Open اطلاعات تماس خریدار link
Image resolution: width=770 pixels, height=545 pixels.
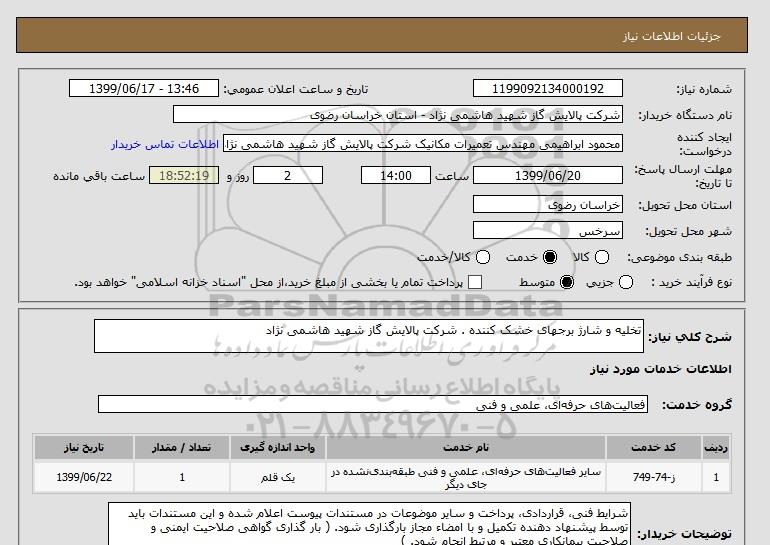tap(165, 144)
